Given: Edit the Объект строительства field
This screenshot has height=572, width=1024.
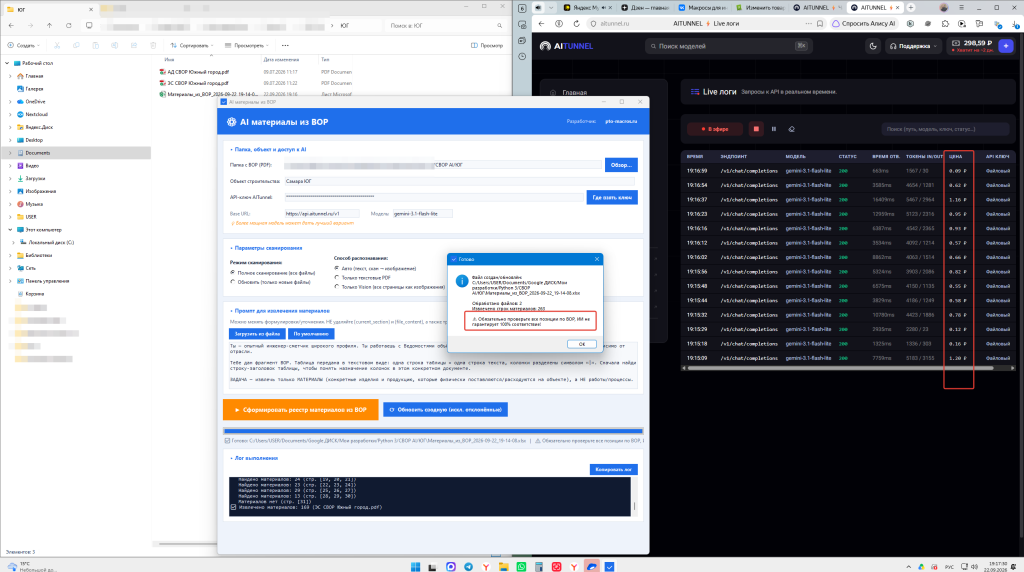Looking at the screenshot, I should pos(459,181).
